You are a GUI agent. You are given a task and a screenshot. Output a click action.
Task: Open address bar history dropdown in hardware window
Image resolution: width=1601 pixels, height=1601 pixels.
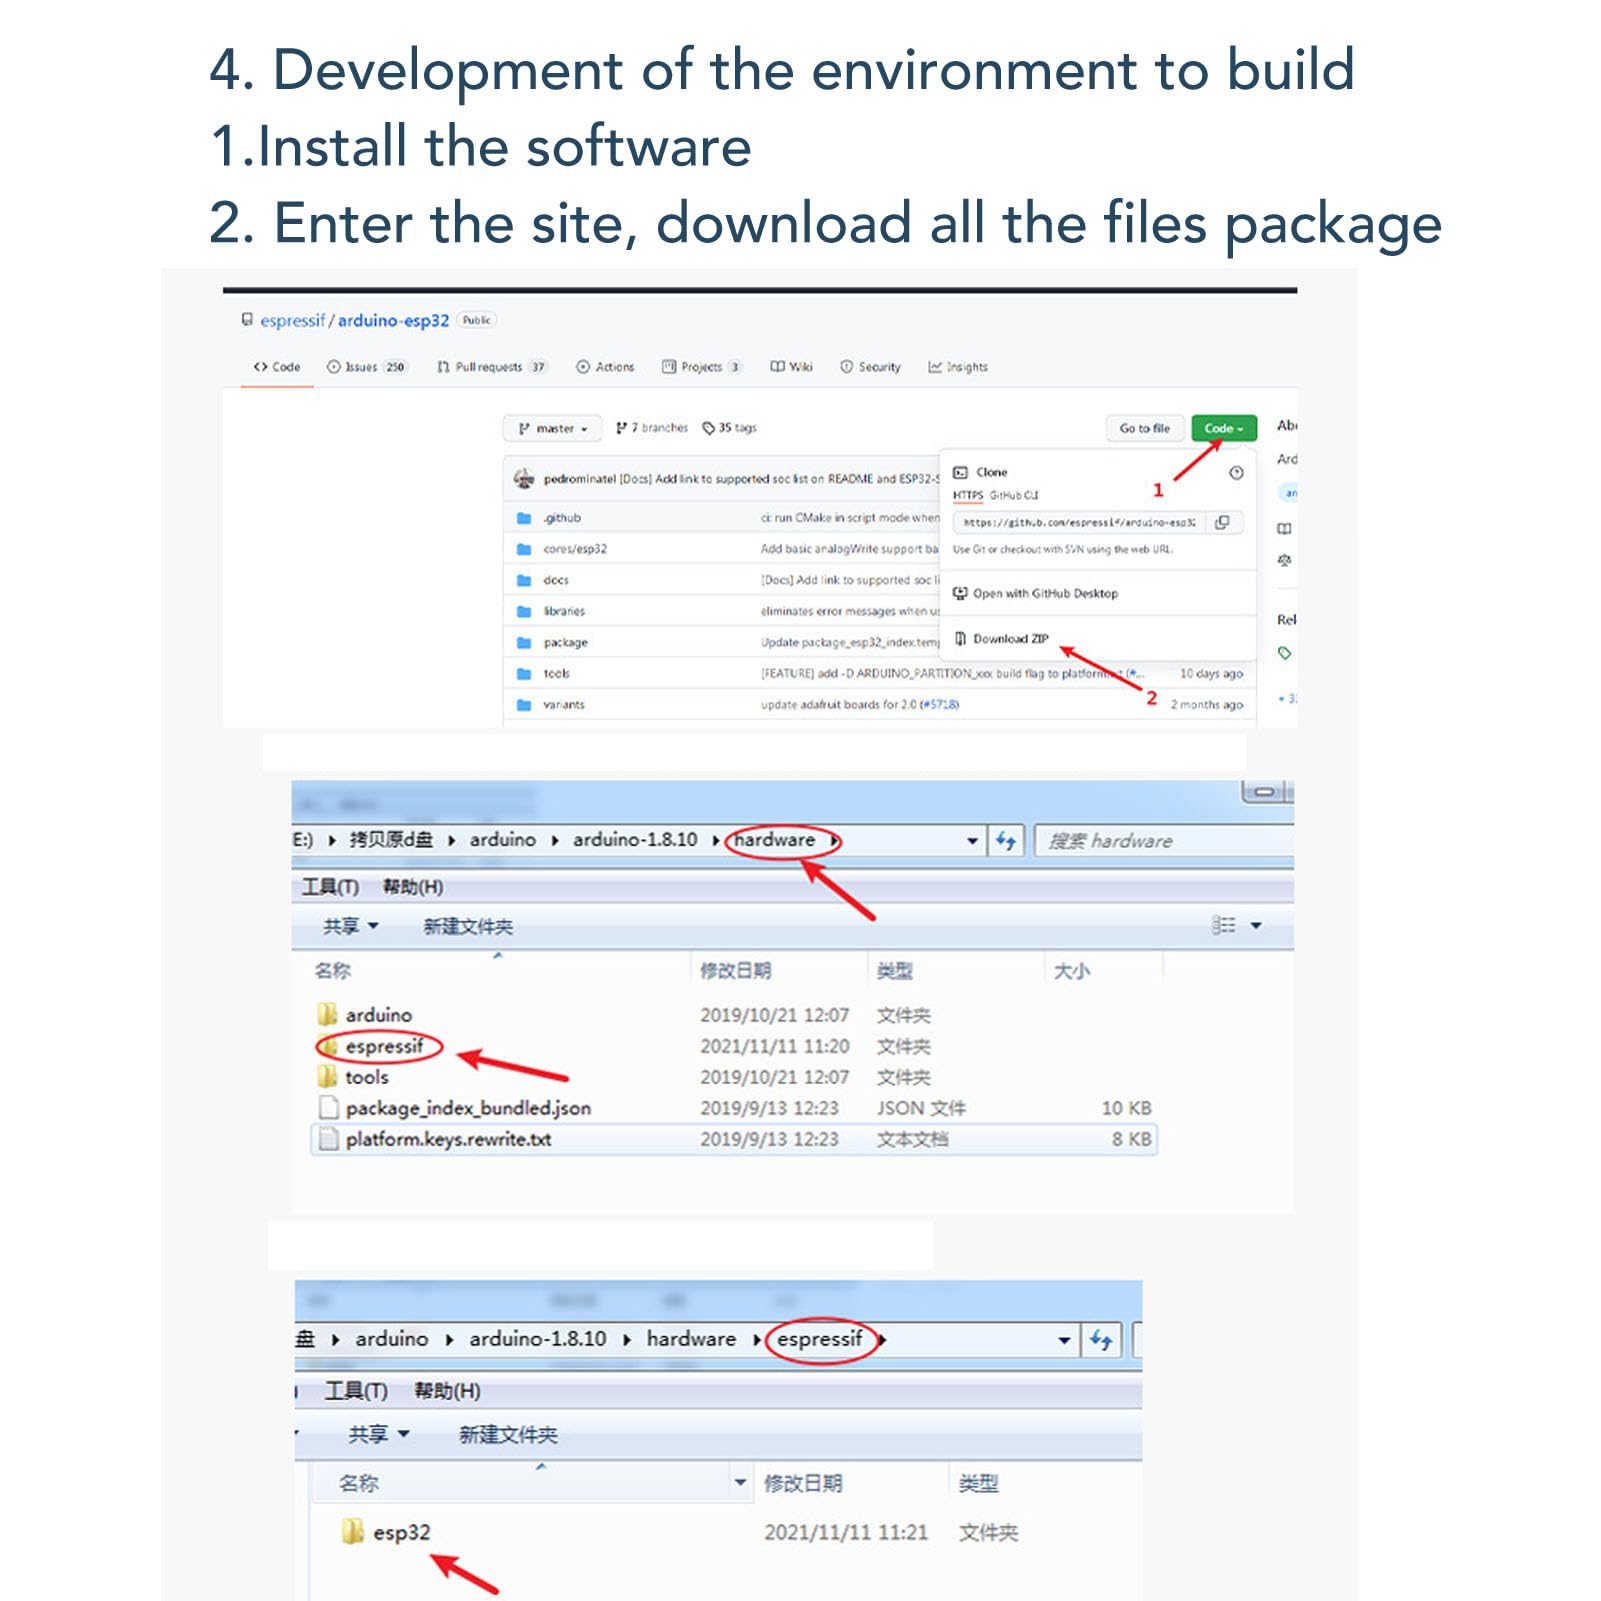tap(972, 841)
